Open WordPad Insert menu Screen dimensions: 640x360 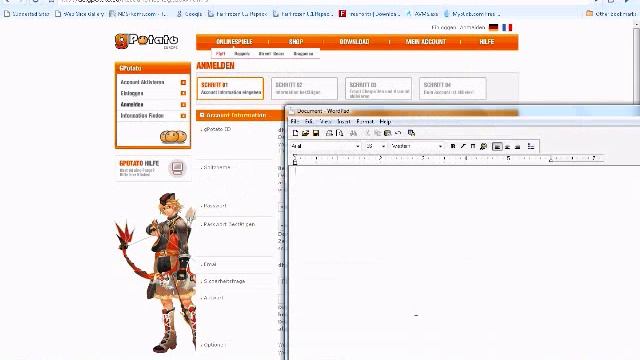(344, 122)
